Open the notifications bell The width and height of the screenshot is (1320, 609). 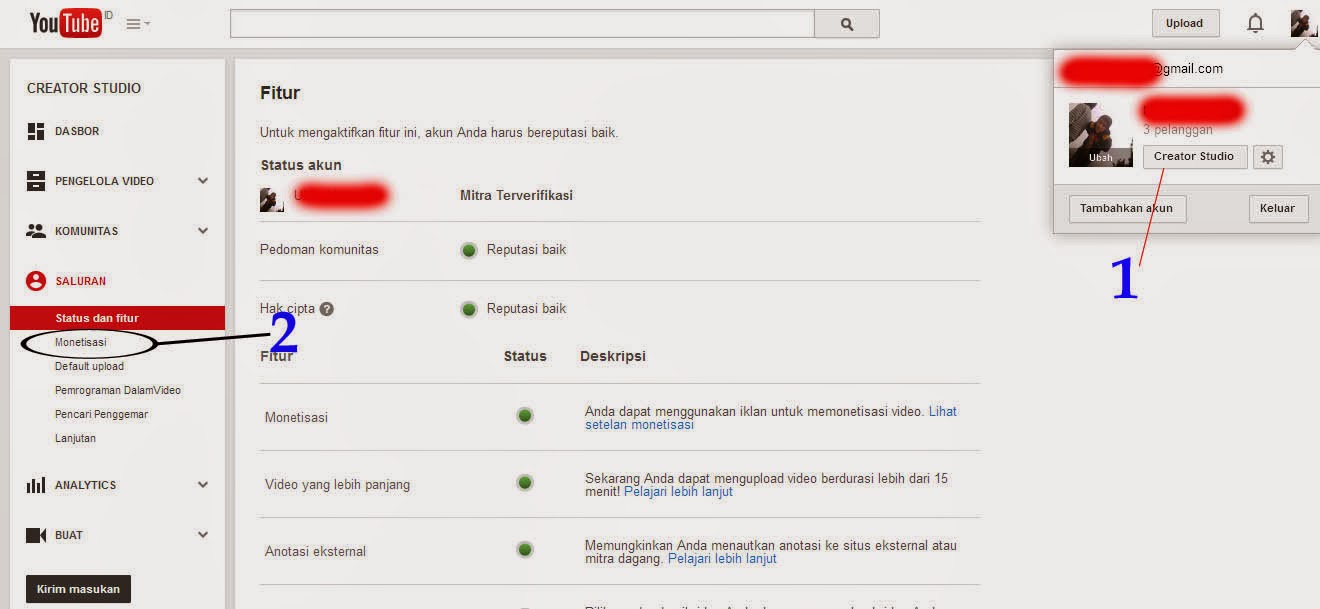click(x=1255, y=23)
